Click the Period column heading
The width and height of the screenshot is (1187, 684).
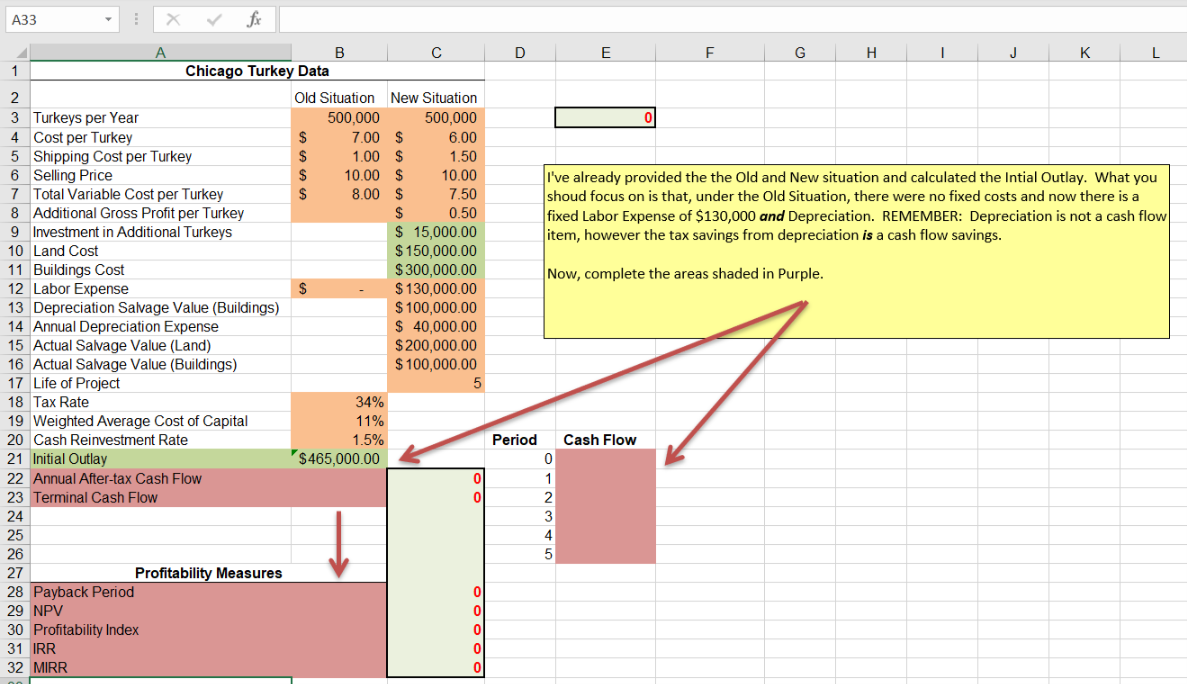point(519,440)
